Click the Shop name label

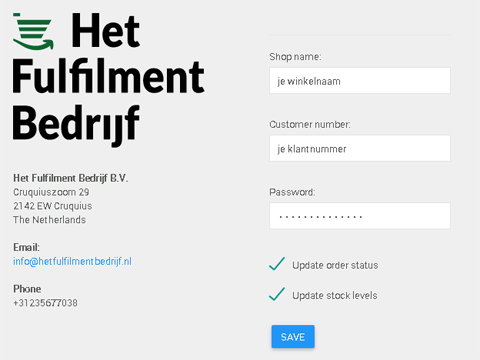point(295,57)
